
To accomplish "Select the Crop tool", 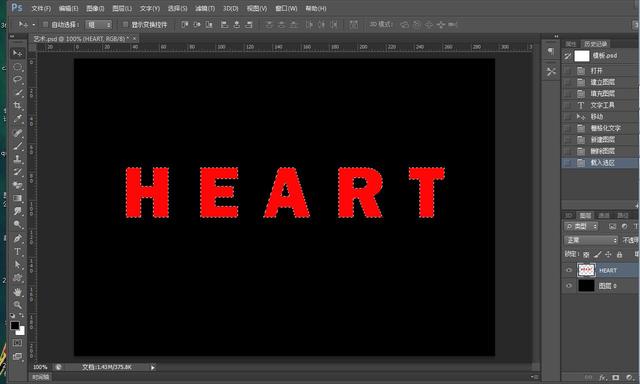I will 17,106.
